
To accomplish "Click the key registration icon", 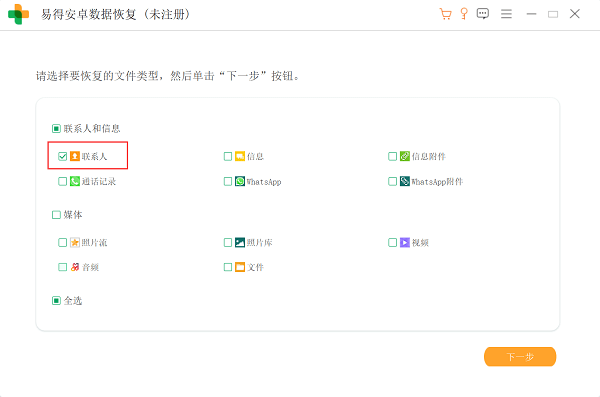I will click(x=464, y=14).
